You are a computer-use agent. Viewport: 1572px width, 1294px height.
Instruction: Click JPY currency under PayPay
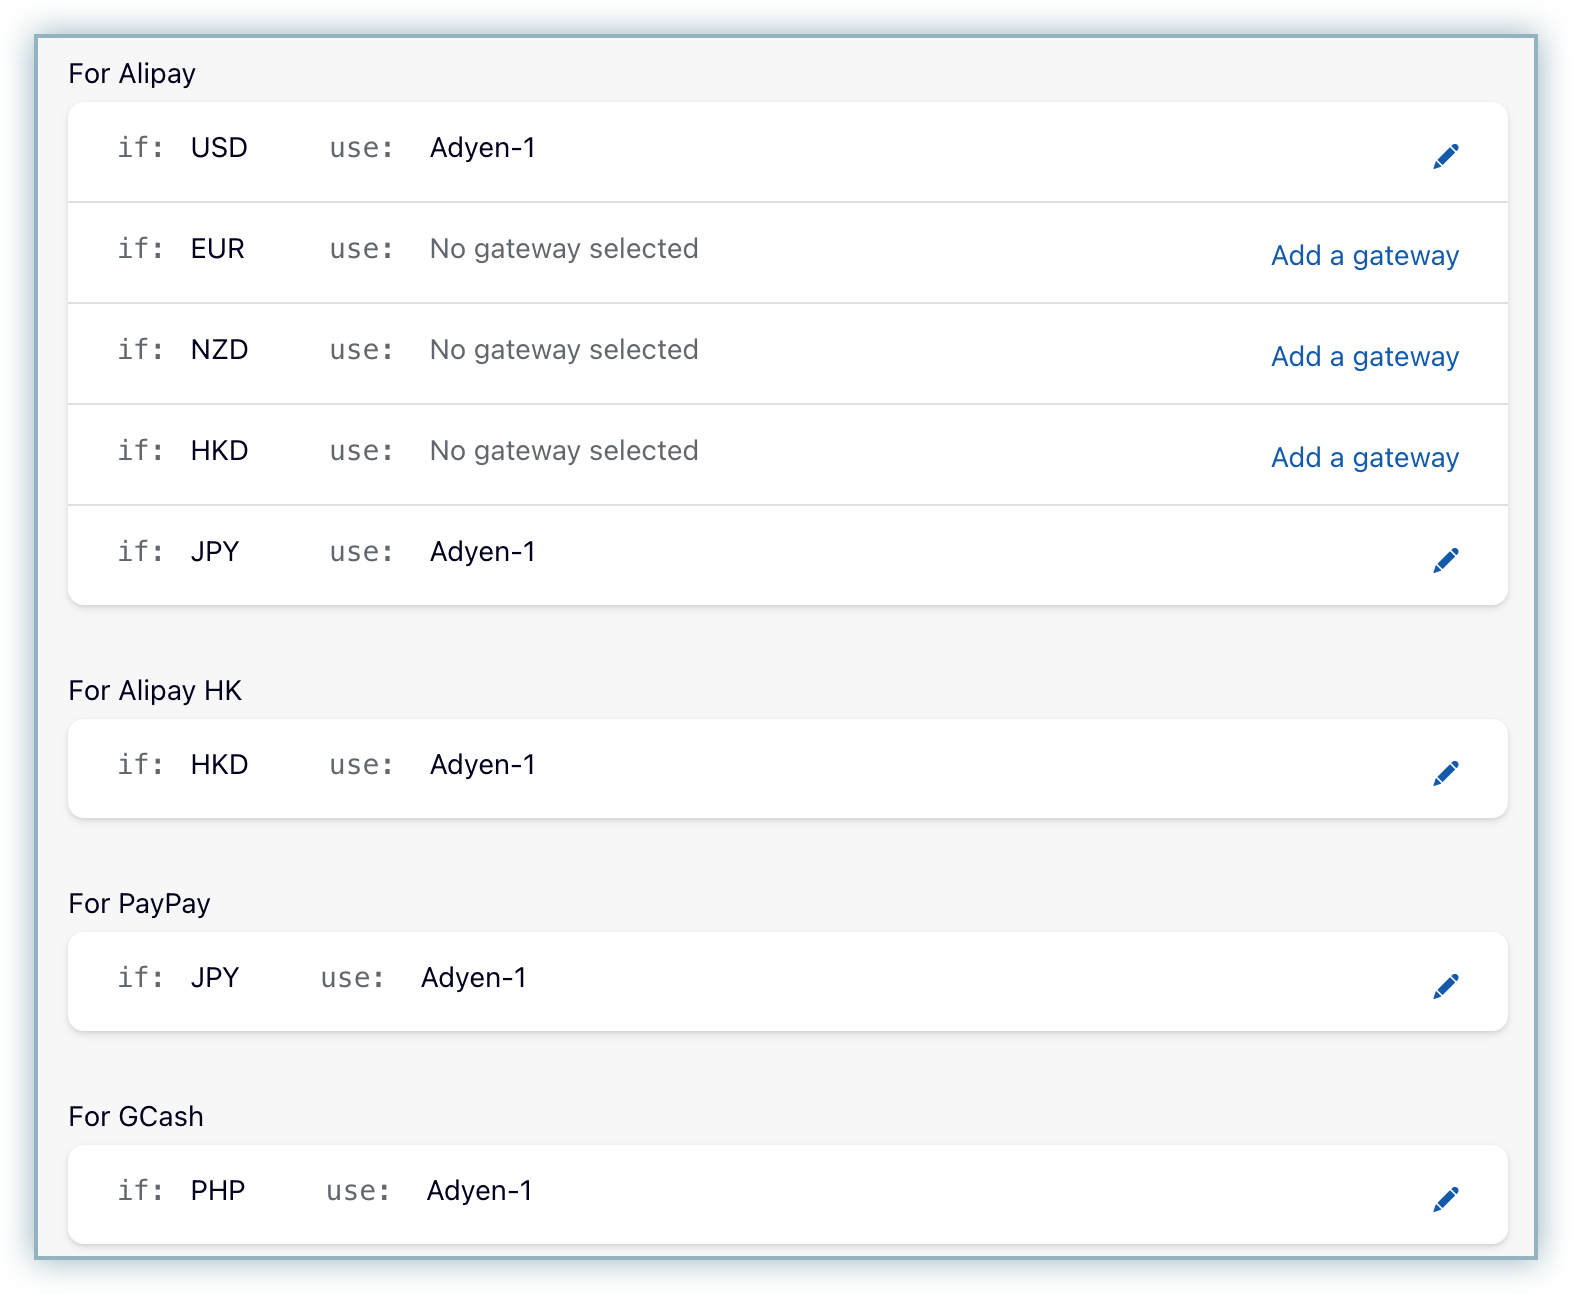215,978
